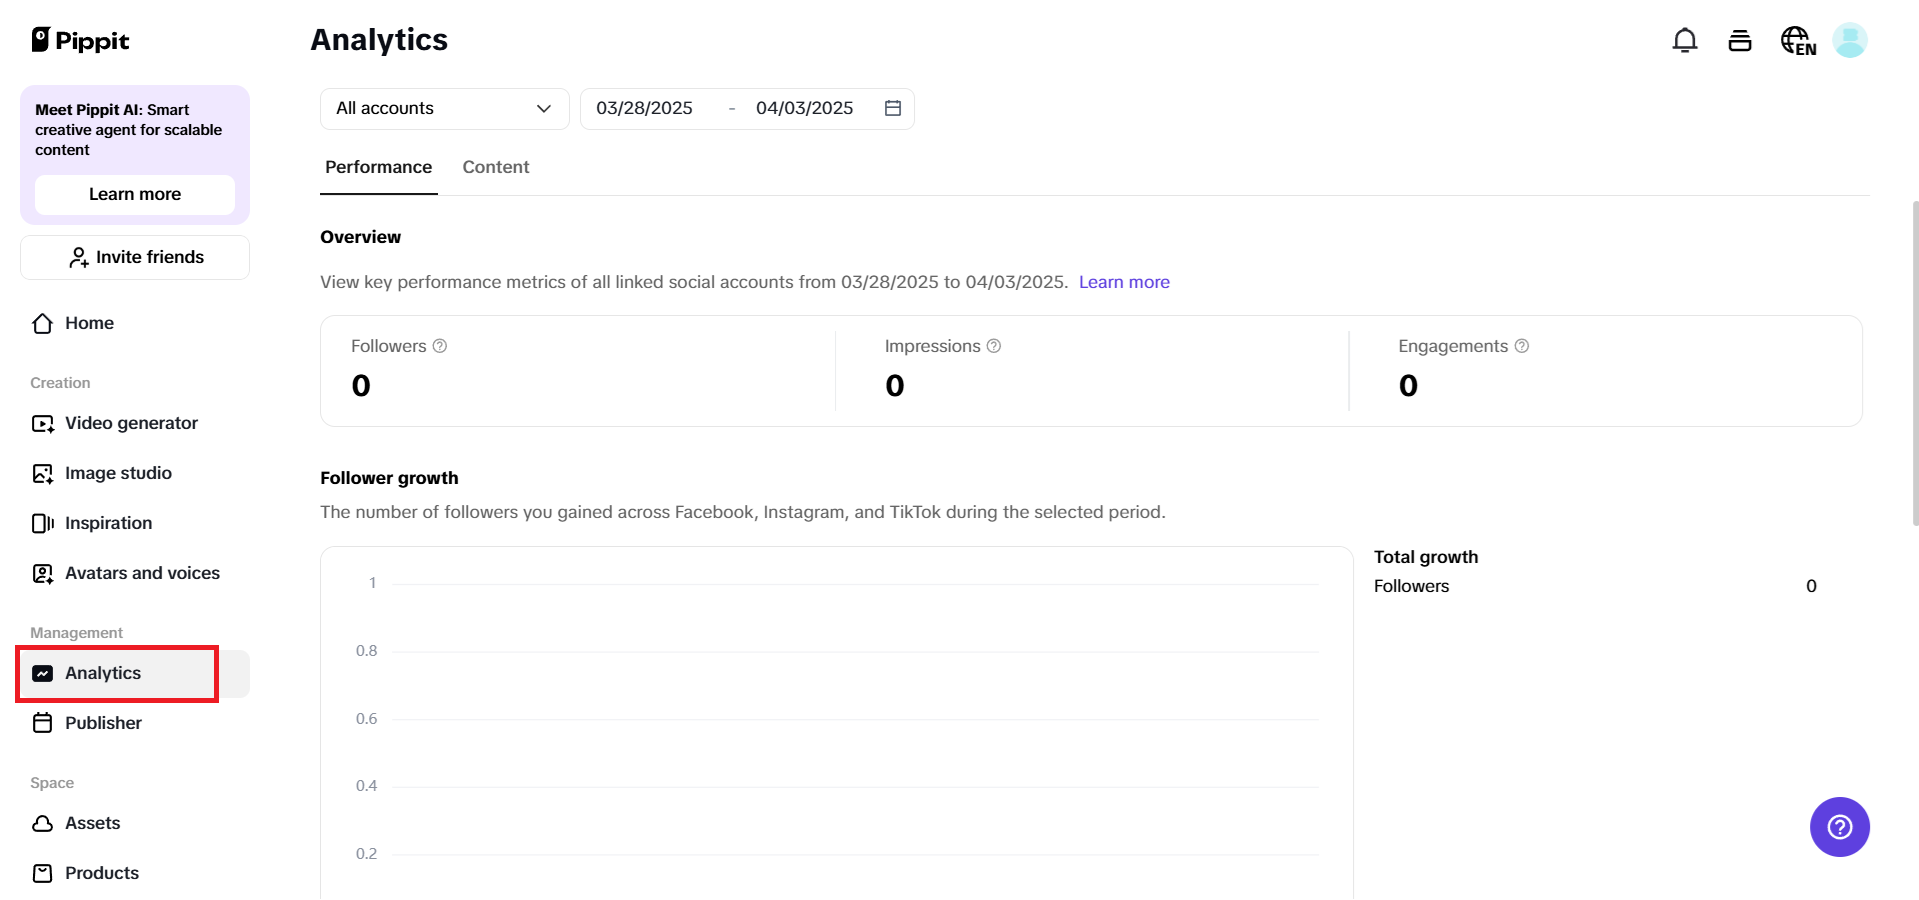Click the start date 03/28/2025 field
This screenshot has height=900, width=1919.
pos(644,108)
